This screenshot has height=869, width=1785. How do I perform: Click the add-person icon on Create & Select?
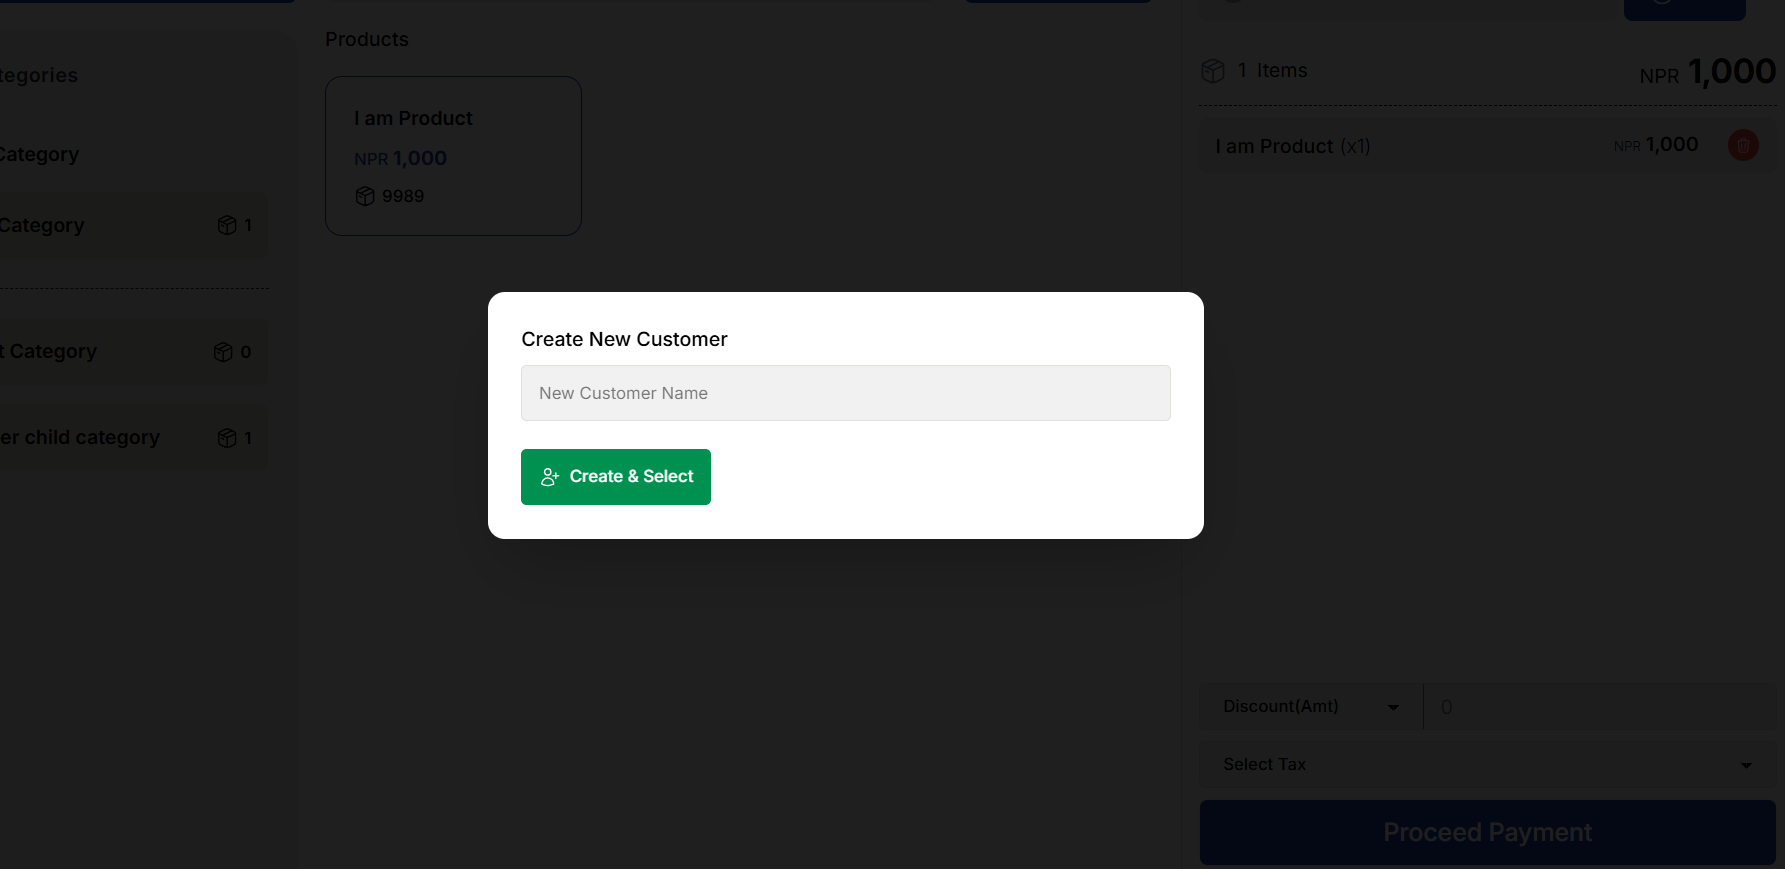pyautogui.click(x=549, y=477)
